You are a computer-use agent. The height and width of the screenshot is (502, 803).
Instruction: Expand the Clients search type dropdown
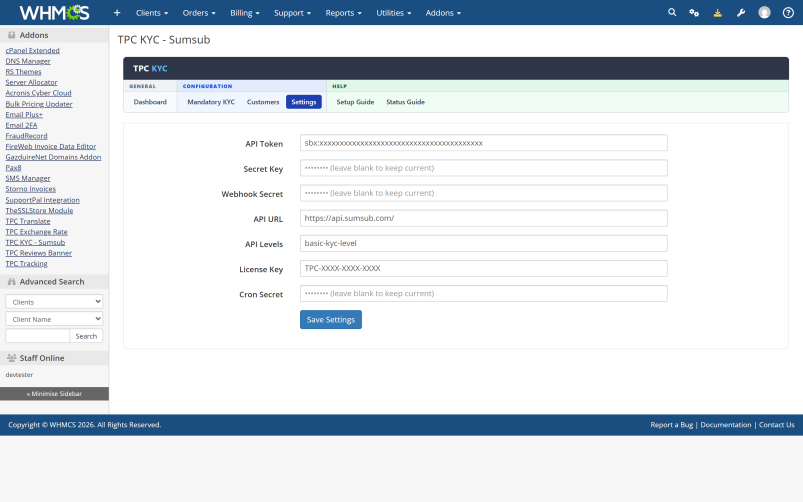[54, 302]
